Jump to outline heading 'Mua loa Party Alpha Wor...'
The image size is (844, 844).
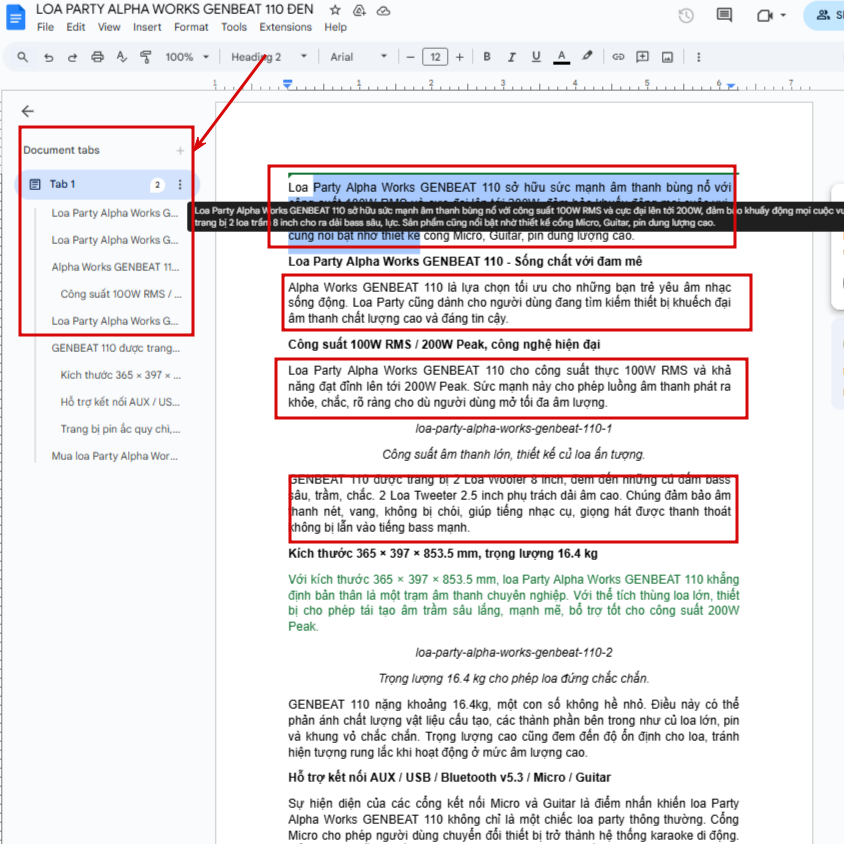click(x=115, y=456)
